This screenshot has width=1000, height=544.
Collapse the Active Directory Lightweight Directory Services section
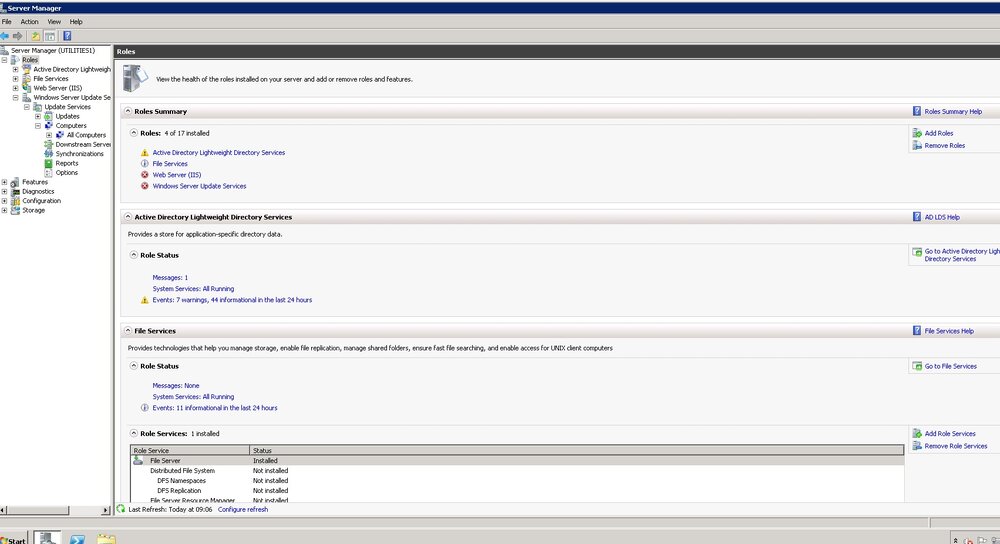click(128, 217)
